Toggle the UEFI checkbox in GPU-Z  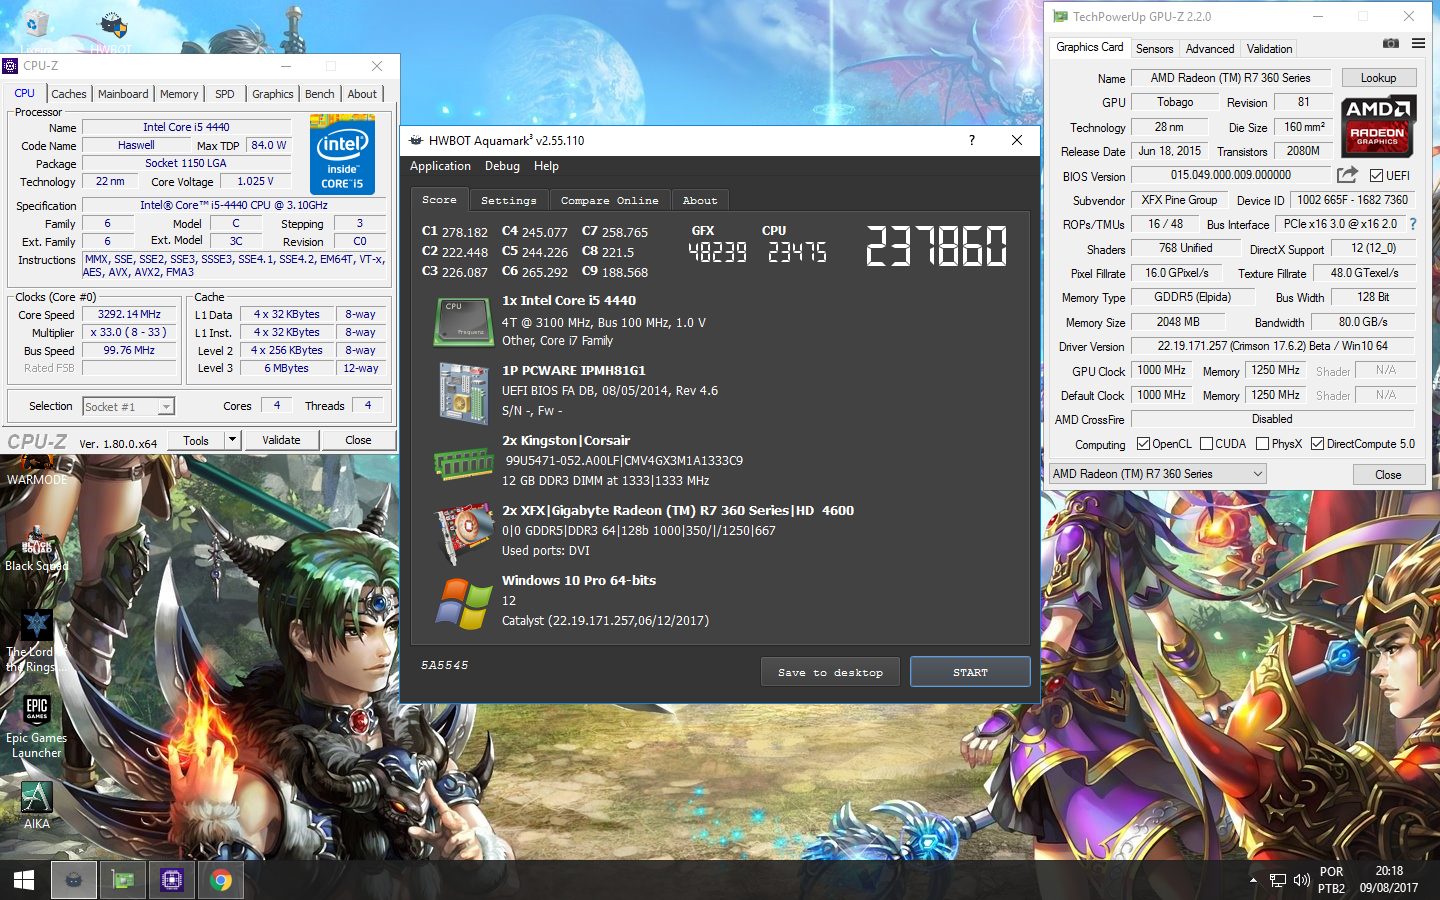click(1376, 176)
